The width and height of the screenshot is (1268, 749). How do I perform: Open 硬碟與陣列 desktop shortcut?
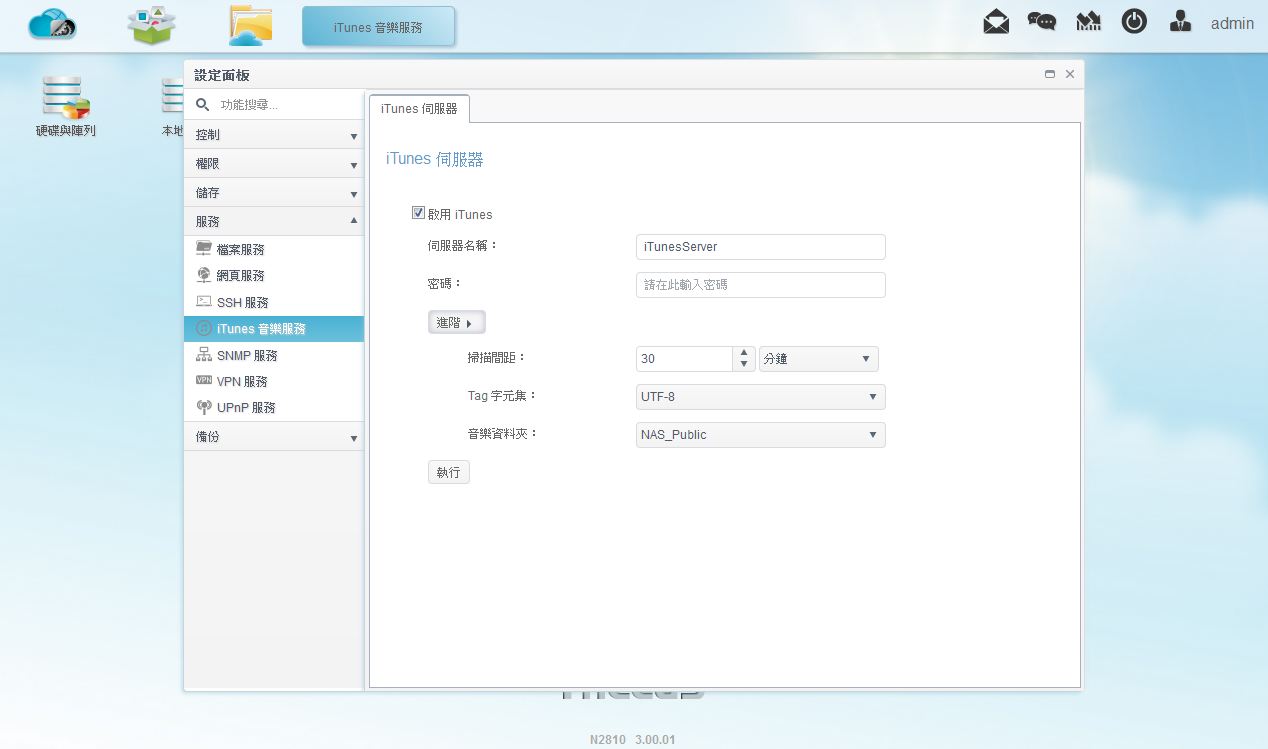click(x=66, y=107)
